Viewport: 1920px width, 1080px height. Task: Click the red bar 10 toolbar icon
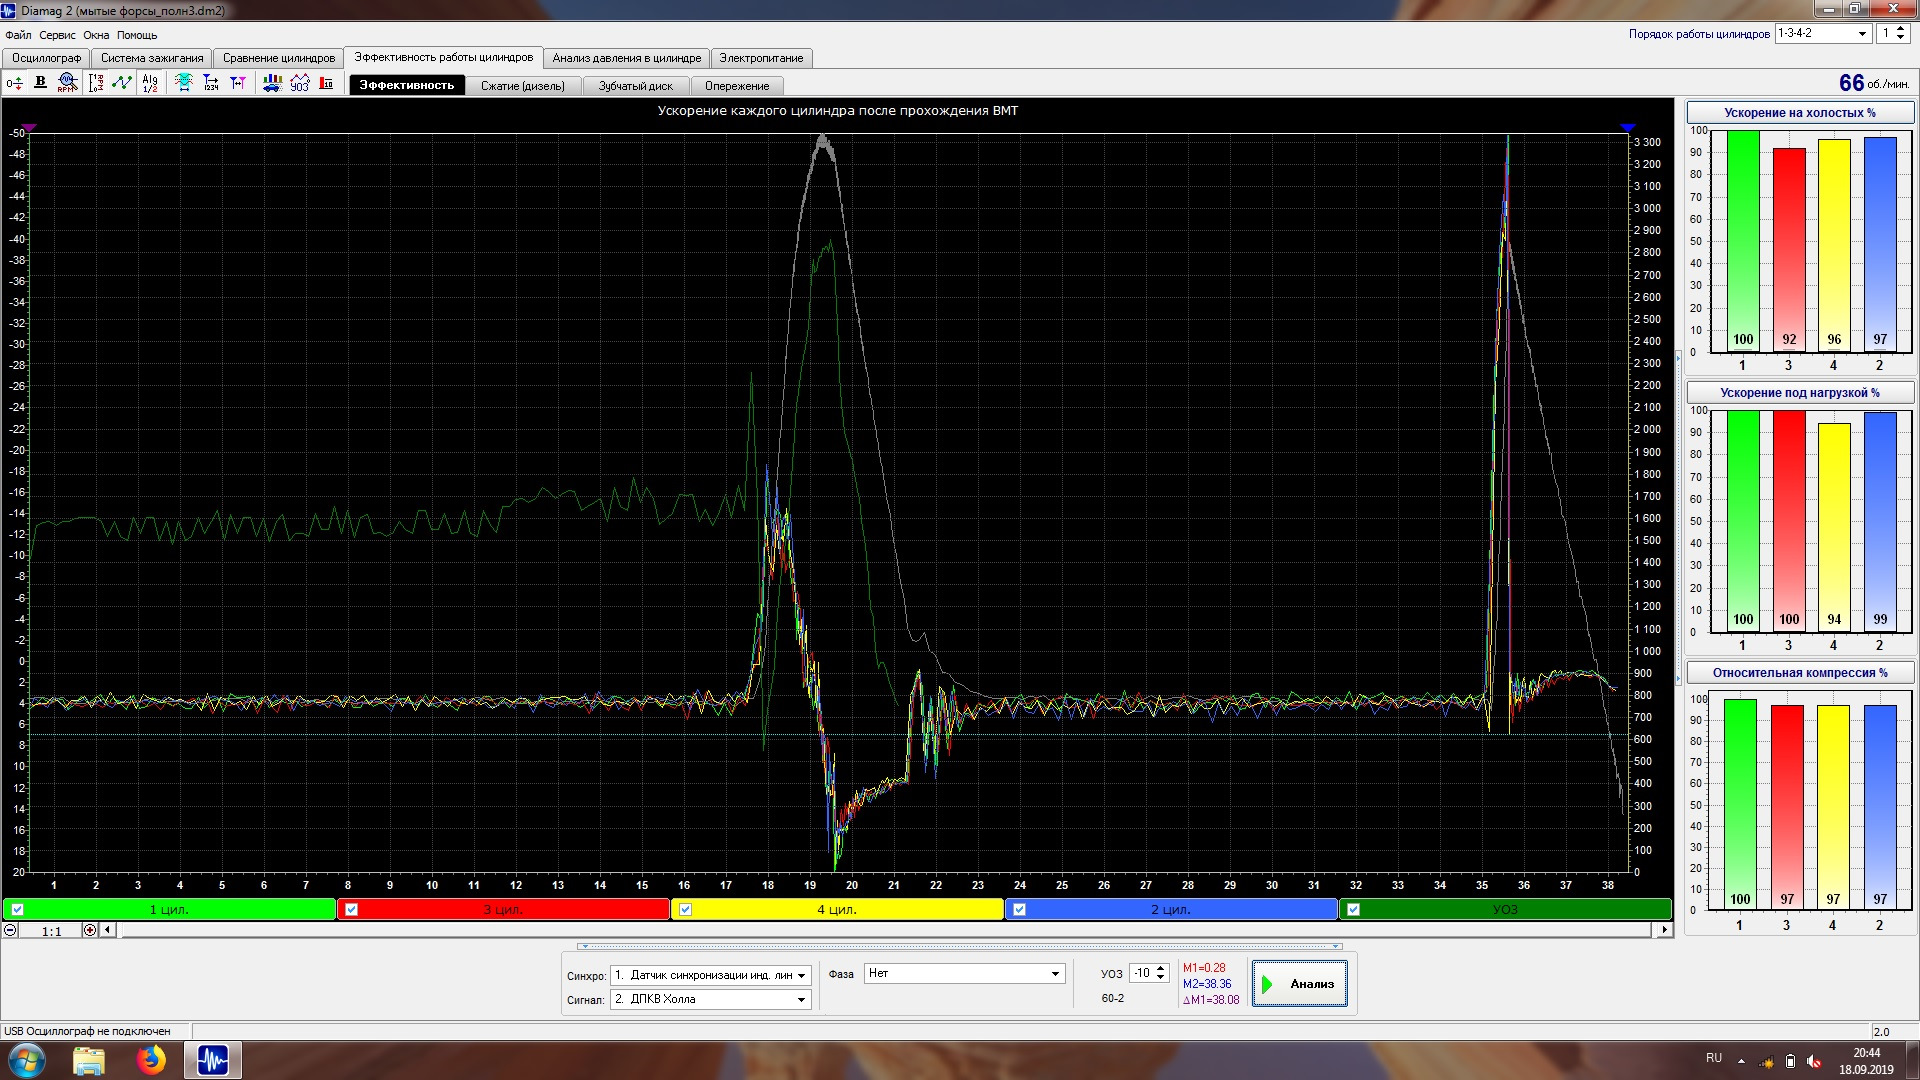point(326,83)
